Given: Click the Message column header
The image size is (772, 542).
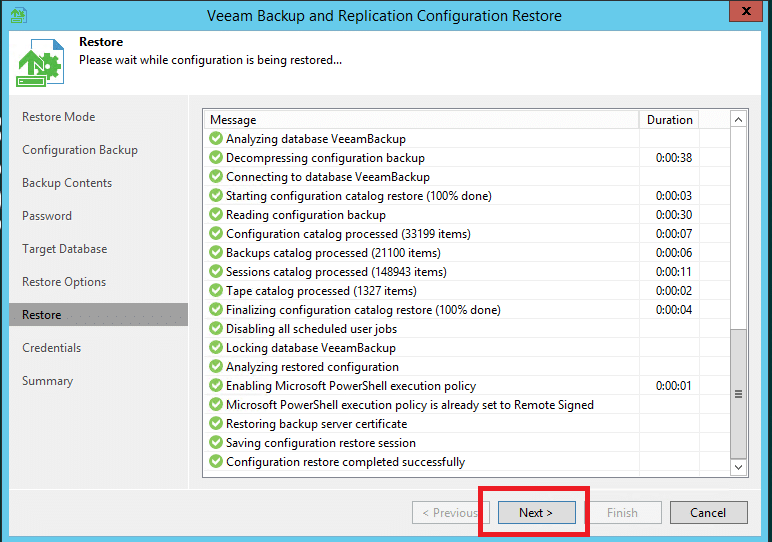Looking at the screenshot, I should pyautogui.click(x=421, y=120).
